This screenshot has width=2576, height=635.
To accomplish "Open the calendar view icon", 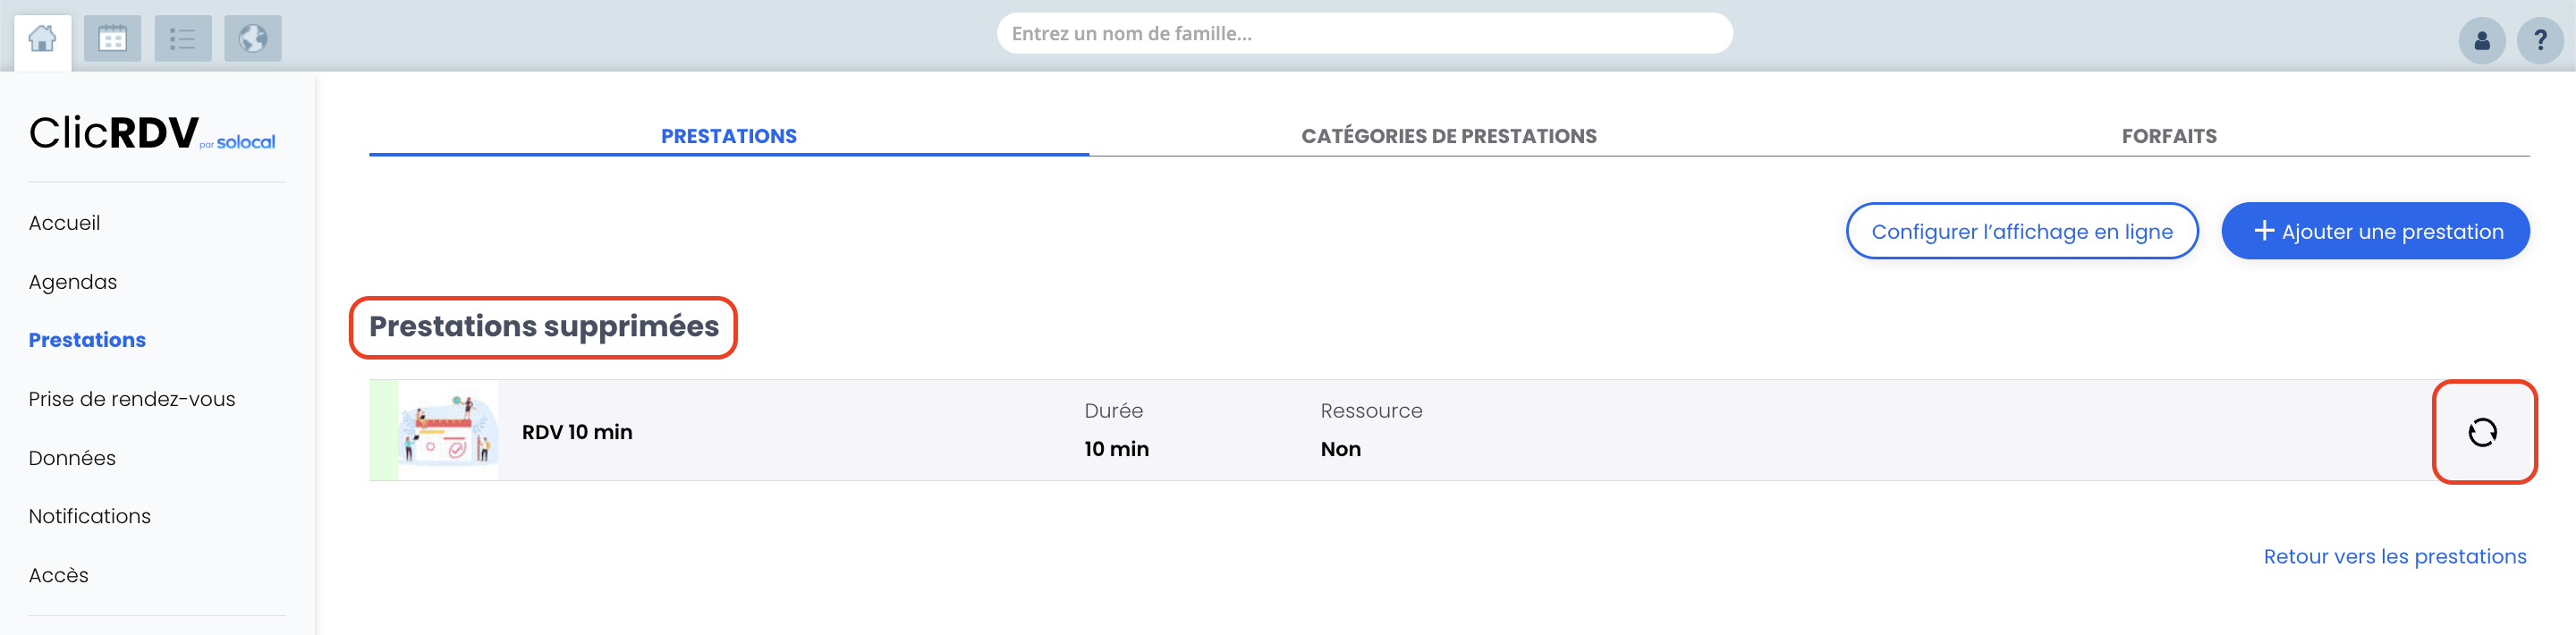I will [x=112, y=39].
